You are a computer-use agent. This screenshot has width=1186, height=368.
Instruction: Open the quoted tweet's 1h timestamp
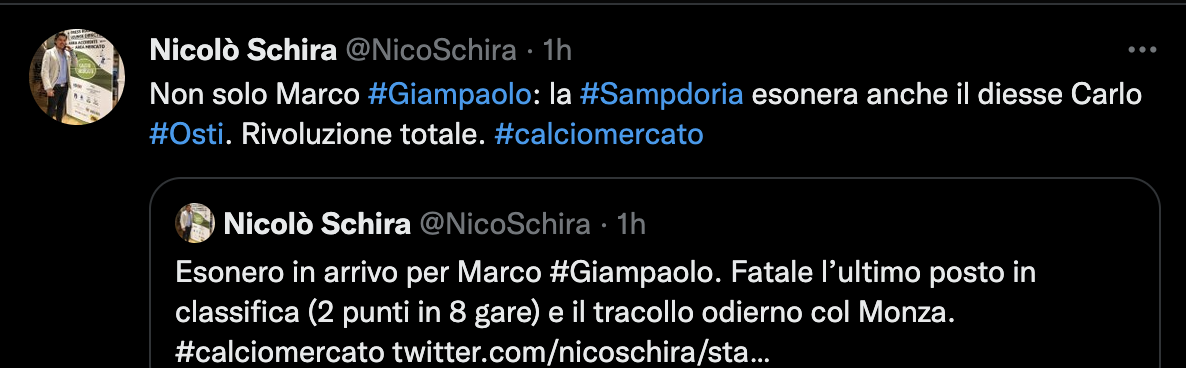(x=631, y=224)
